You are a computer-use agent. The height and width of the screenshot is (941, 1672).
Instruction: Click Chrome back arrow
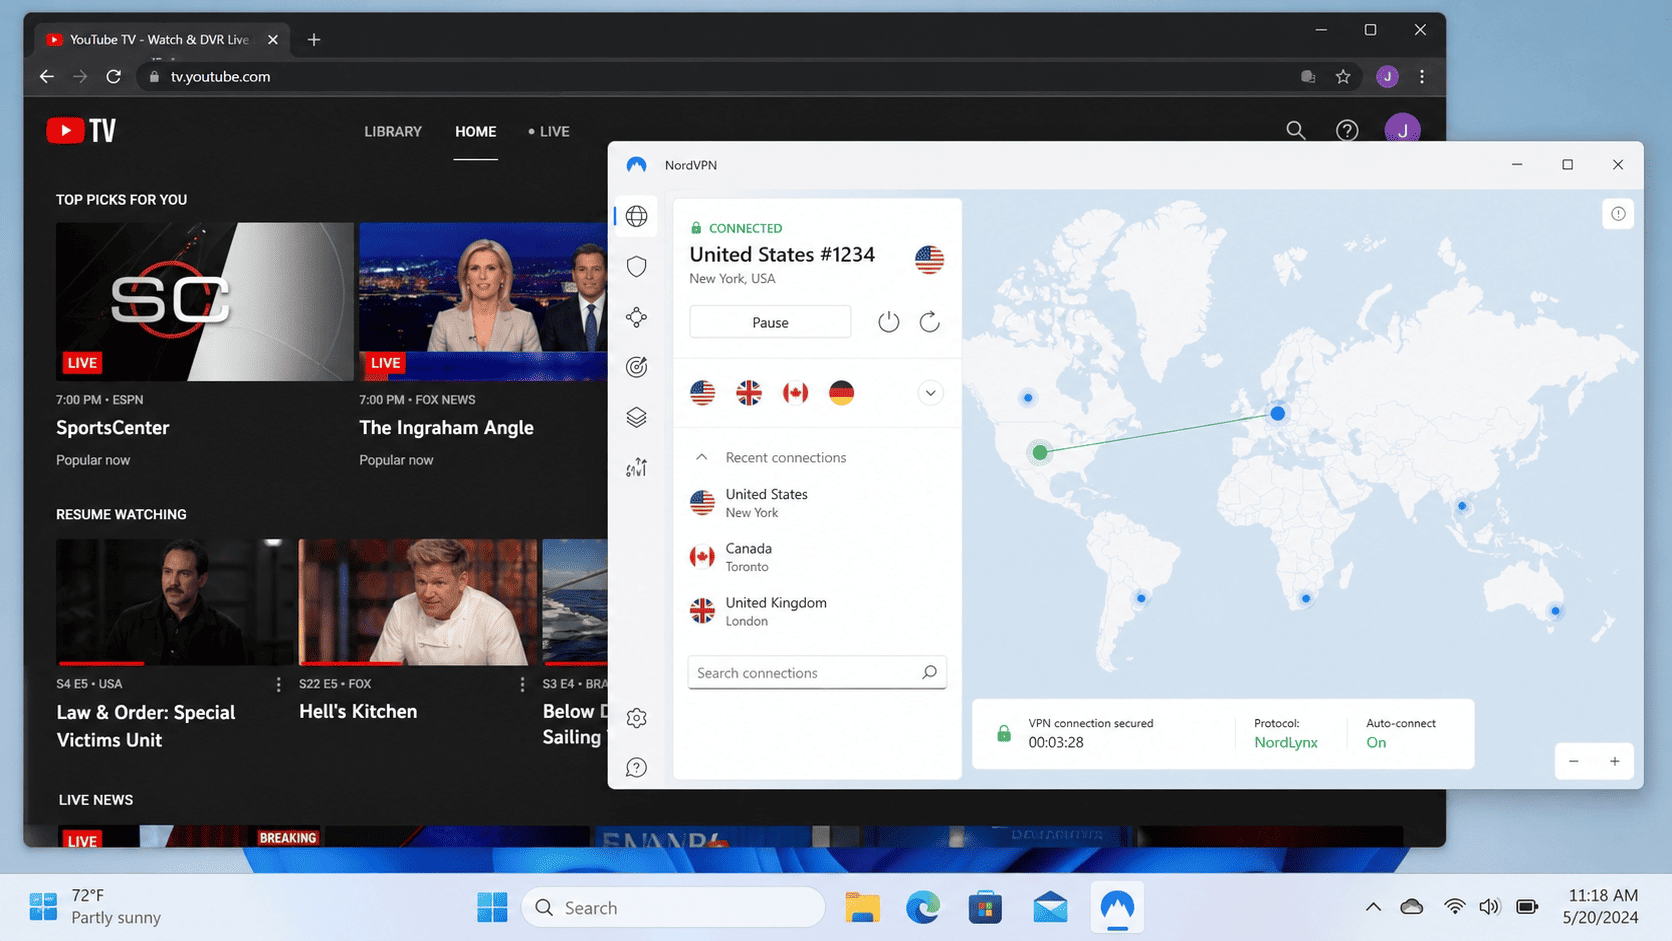(47, 76)
